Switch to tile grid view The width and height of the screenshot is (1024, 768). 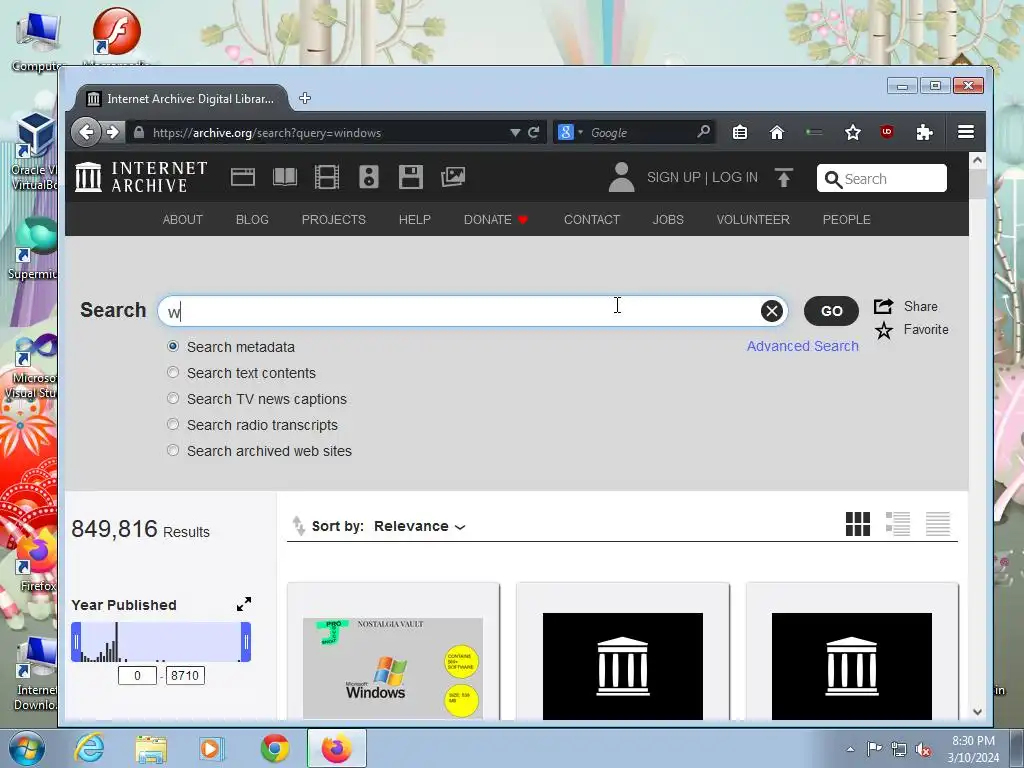pyautogui.click(x=857, y=524)
